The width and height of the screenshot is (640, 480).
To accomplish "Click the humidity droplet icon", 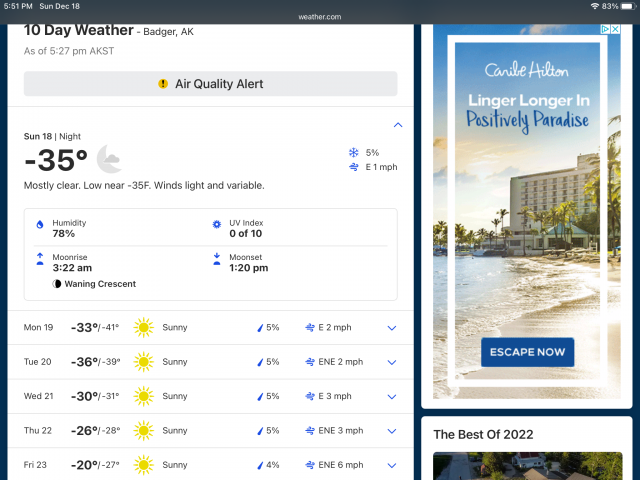I will point(40,226).
